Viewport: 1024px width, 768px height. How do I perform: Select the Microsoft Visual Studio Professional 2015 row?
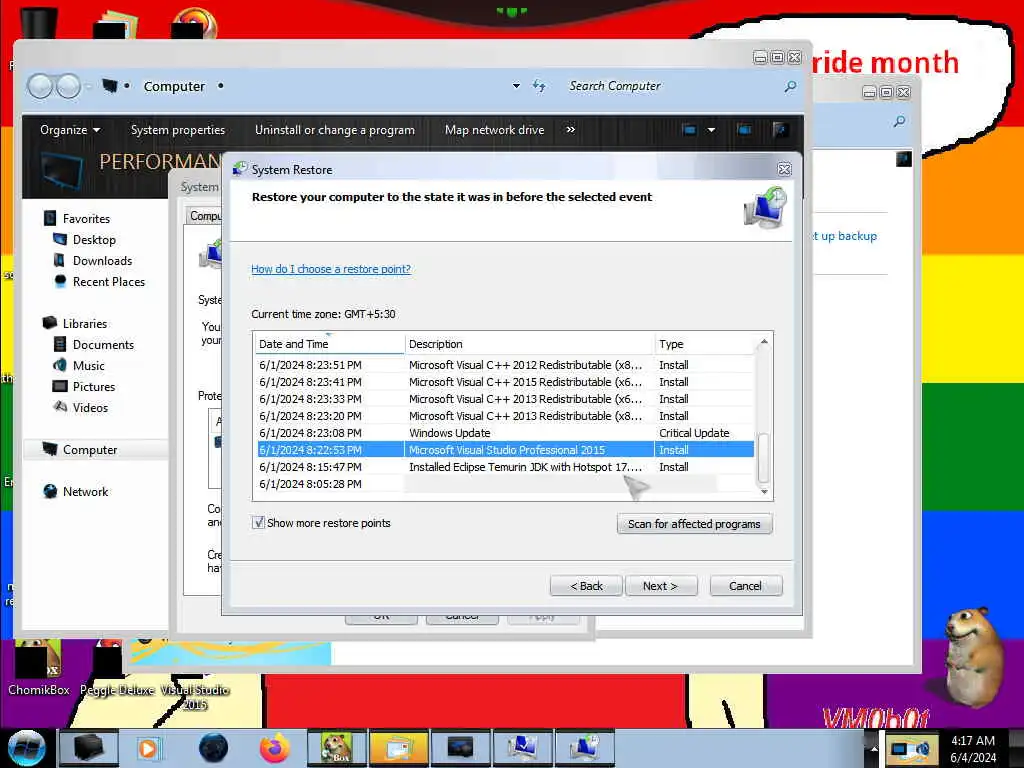point(504,450)
